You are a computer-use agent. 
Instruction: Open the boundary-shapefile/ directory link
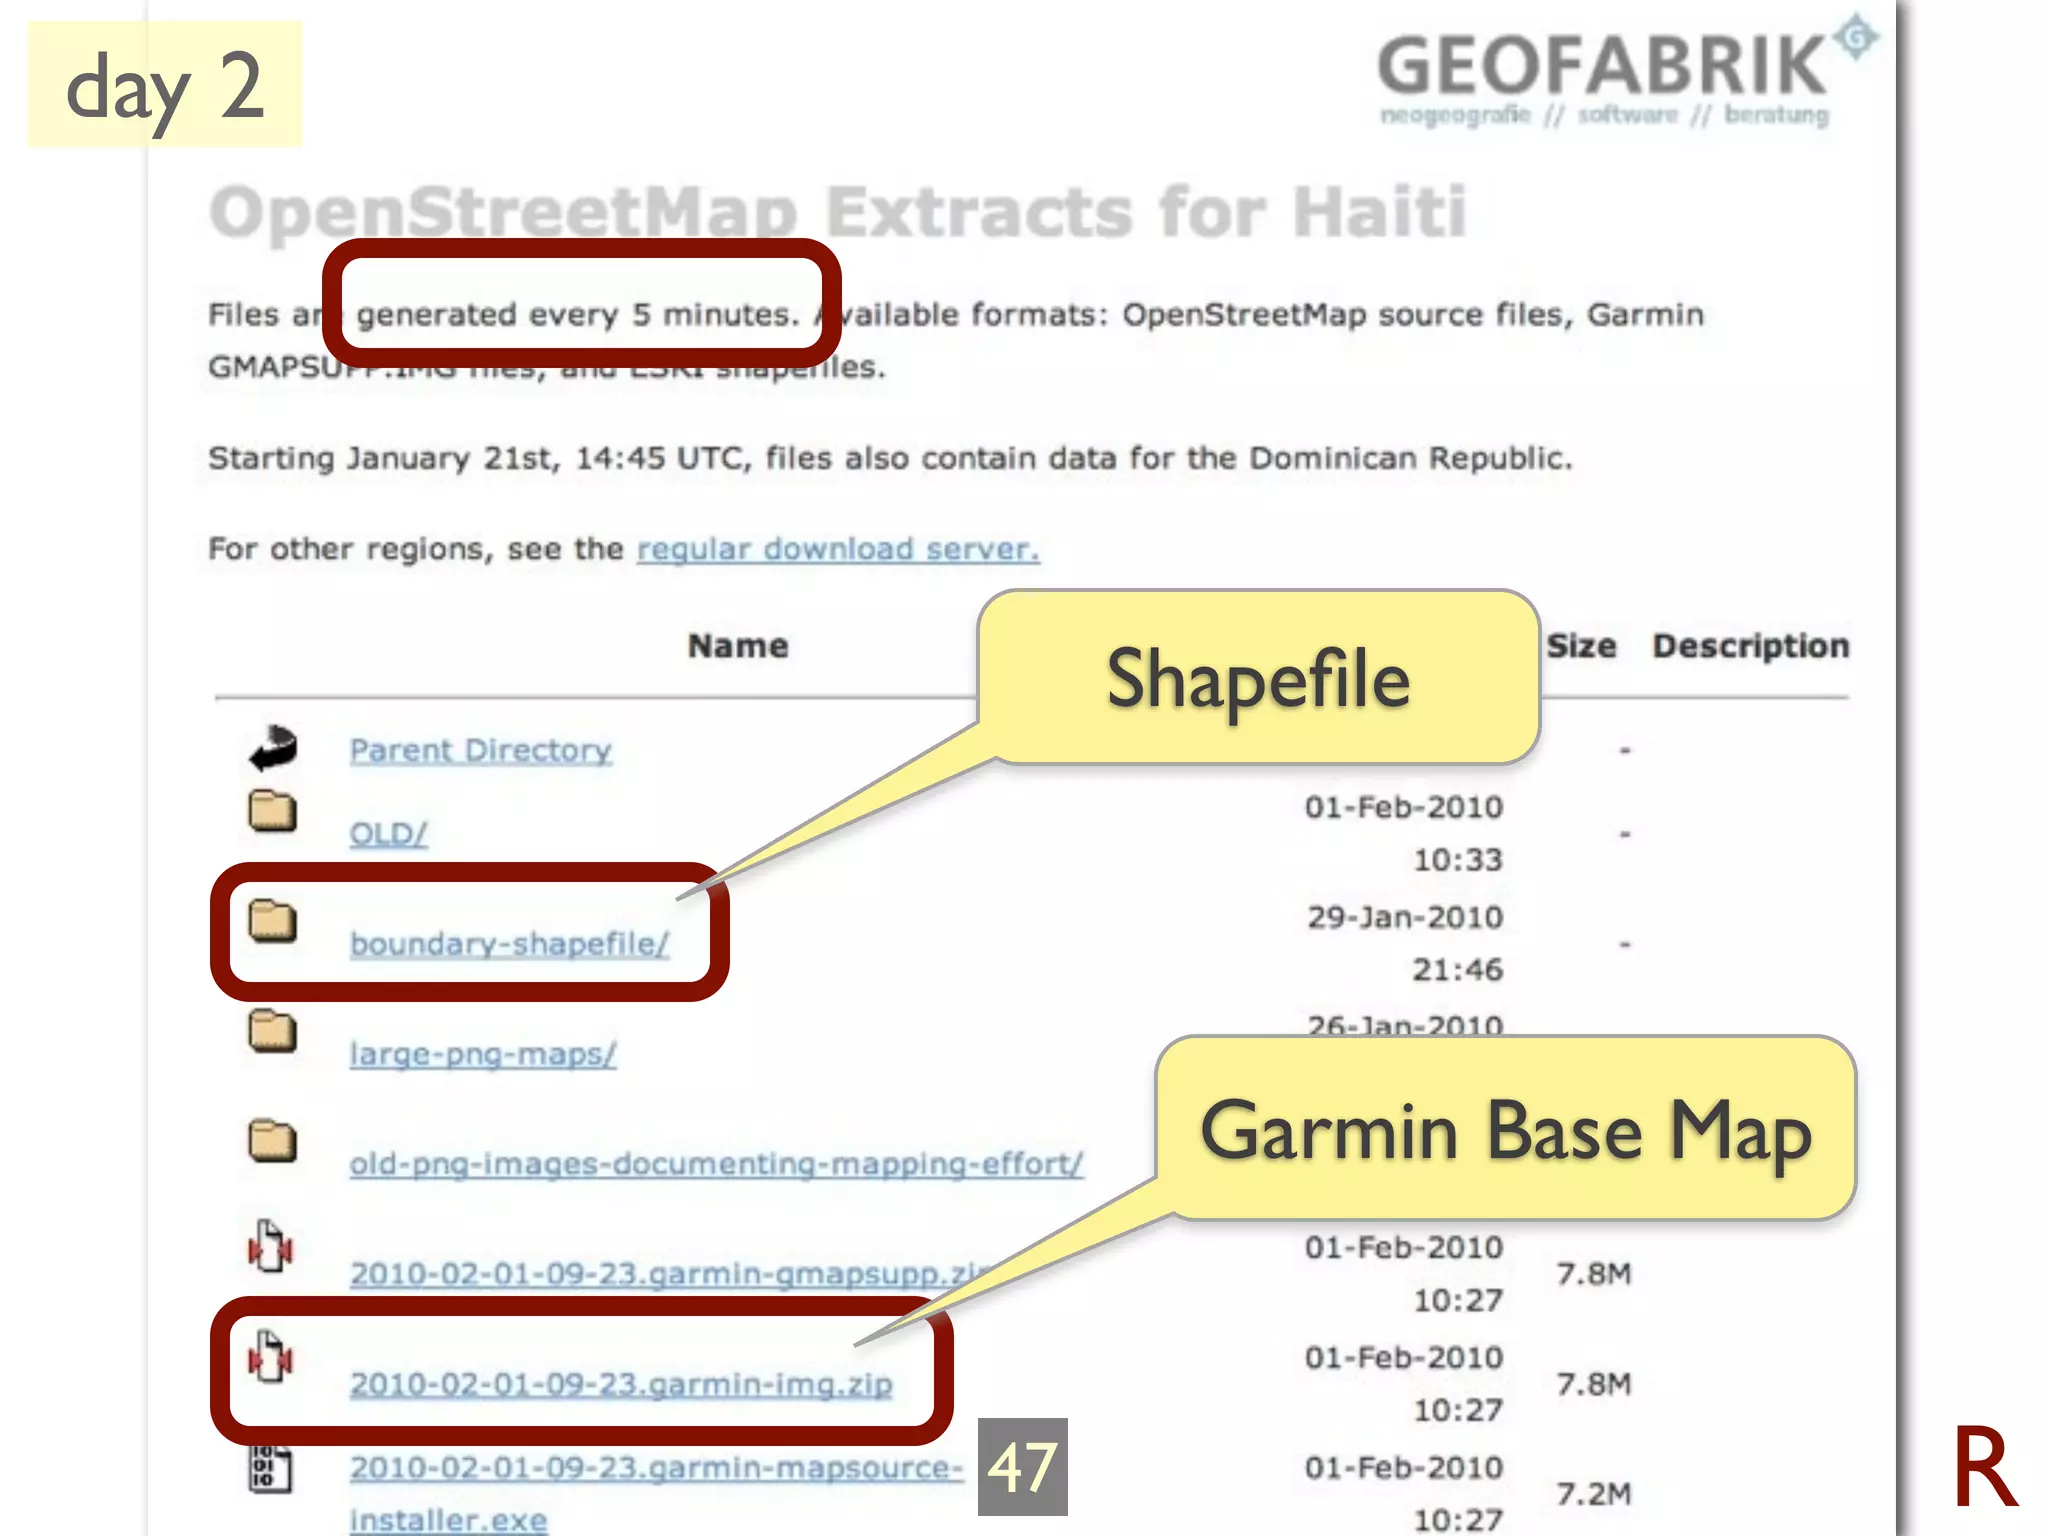point(509,943)
